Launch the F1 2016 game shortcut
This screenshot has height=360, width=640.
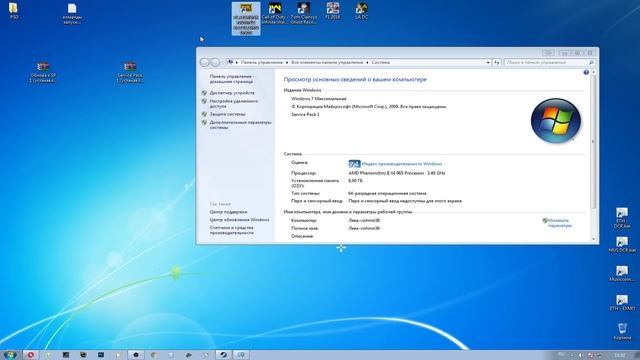pos(333,11)
